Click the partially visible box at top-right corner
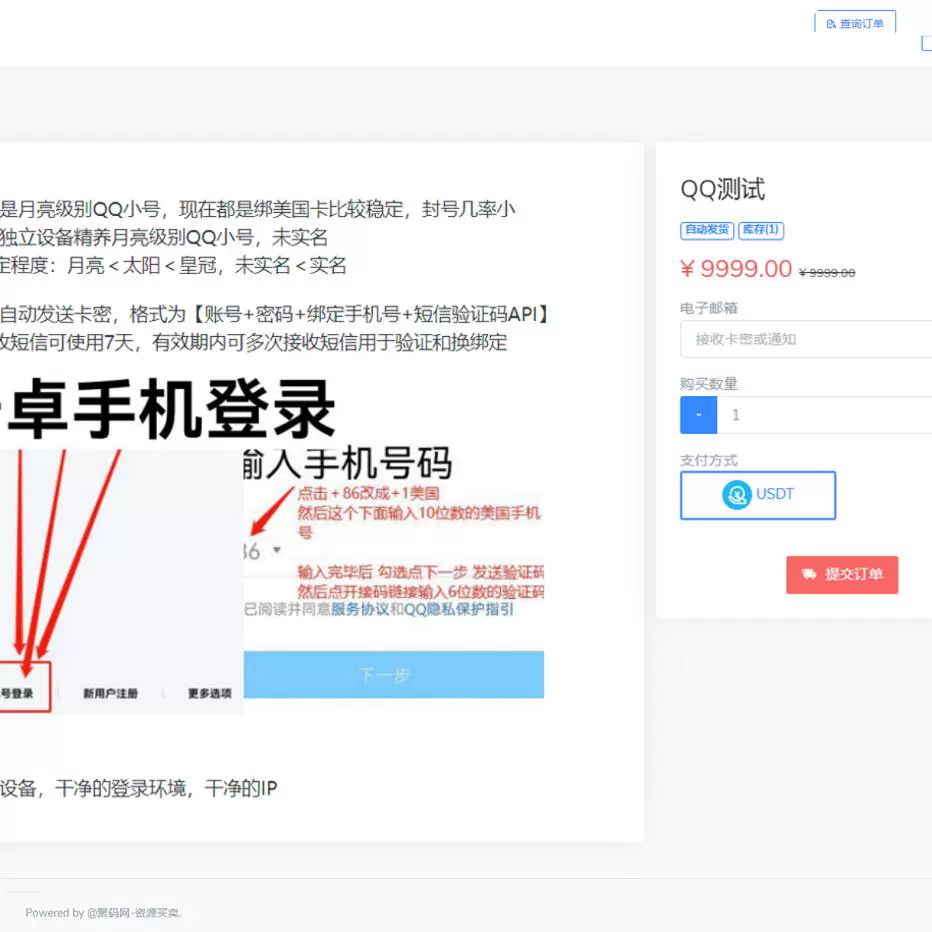Viewport: 932px width, 932px height. point(927,43)
